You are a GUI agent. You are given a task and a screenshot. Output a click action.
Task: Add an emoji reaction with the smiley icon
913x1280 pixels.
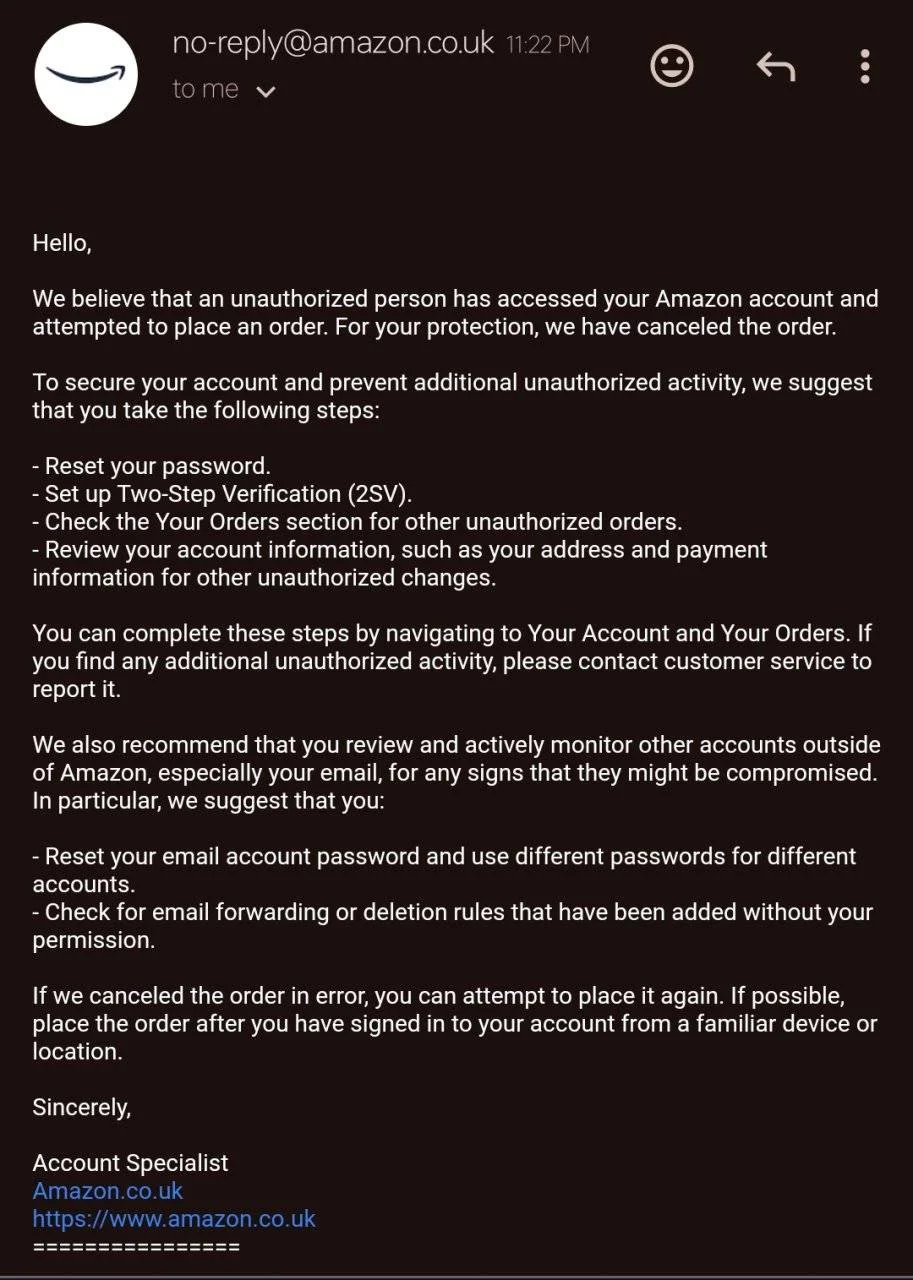(x=672, y=67)
